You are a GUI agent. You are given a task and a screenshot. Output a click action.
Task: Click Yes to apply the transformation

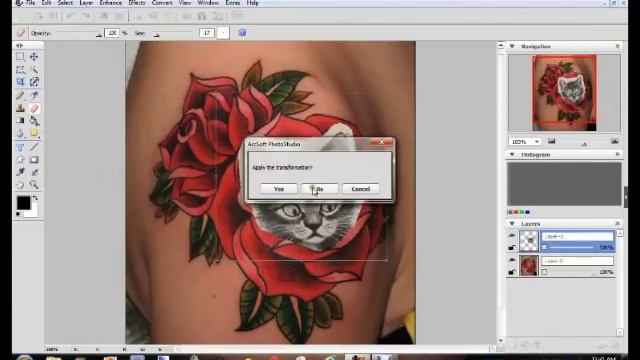[279, 189]
